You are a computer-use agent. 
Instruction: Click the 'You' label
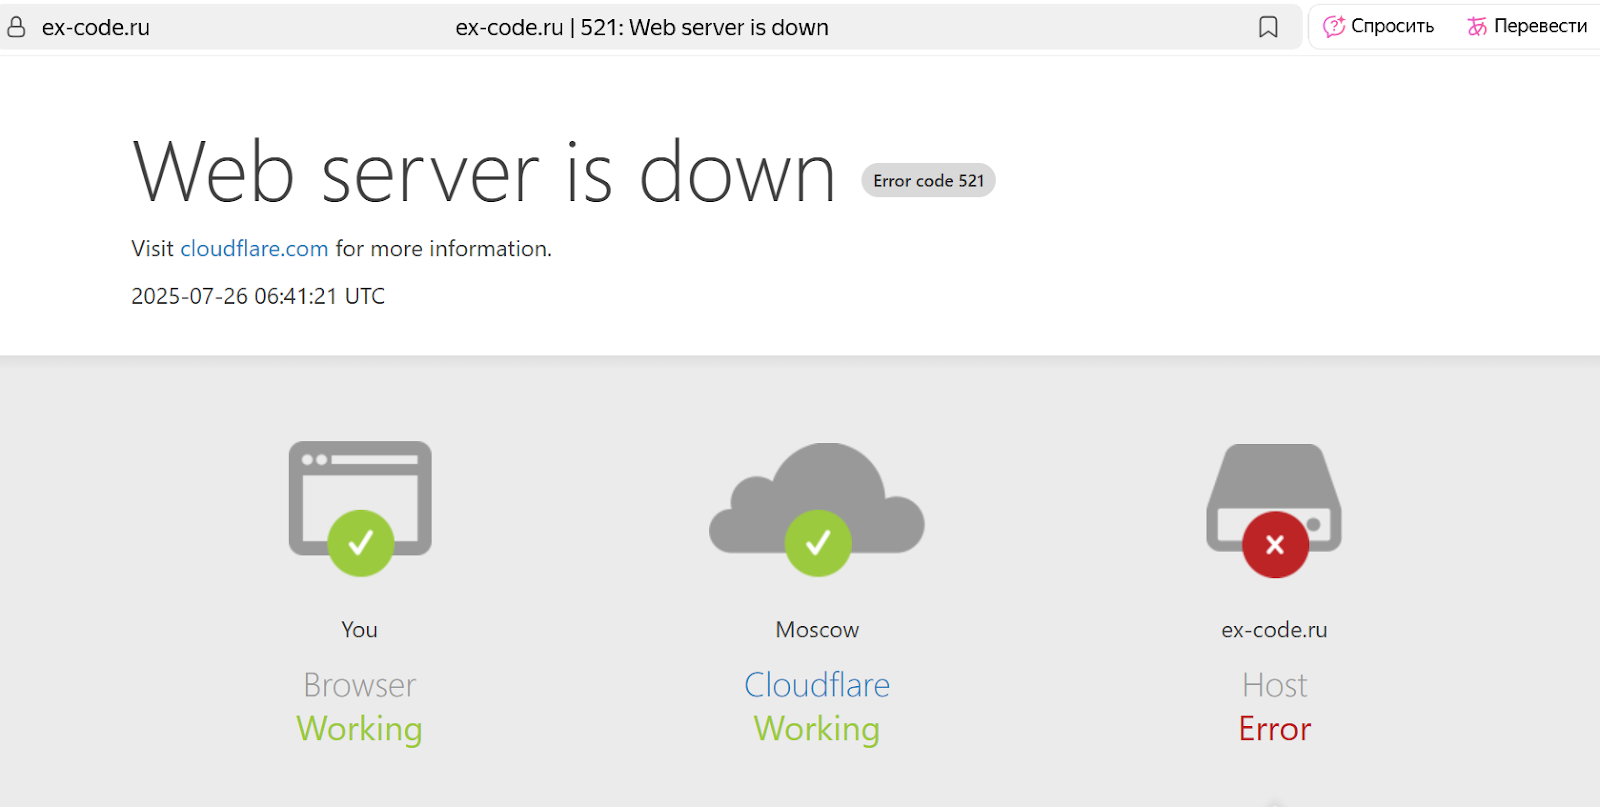(359, 630)
